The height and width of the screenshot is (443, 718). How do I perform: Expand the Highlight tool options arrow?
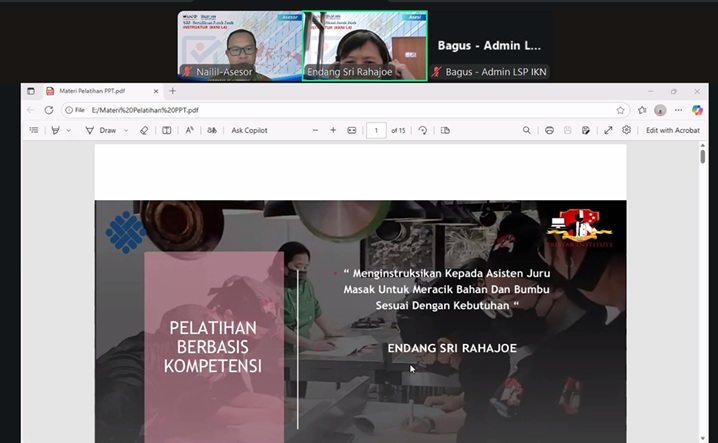point(69,130)
